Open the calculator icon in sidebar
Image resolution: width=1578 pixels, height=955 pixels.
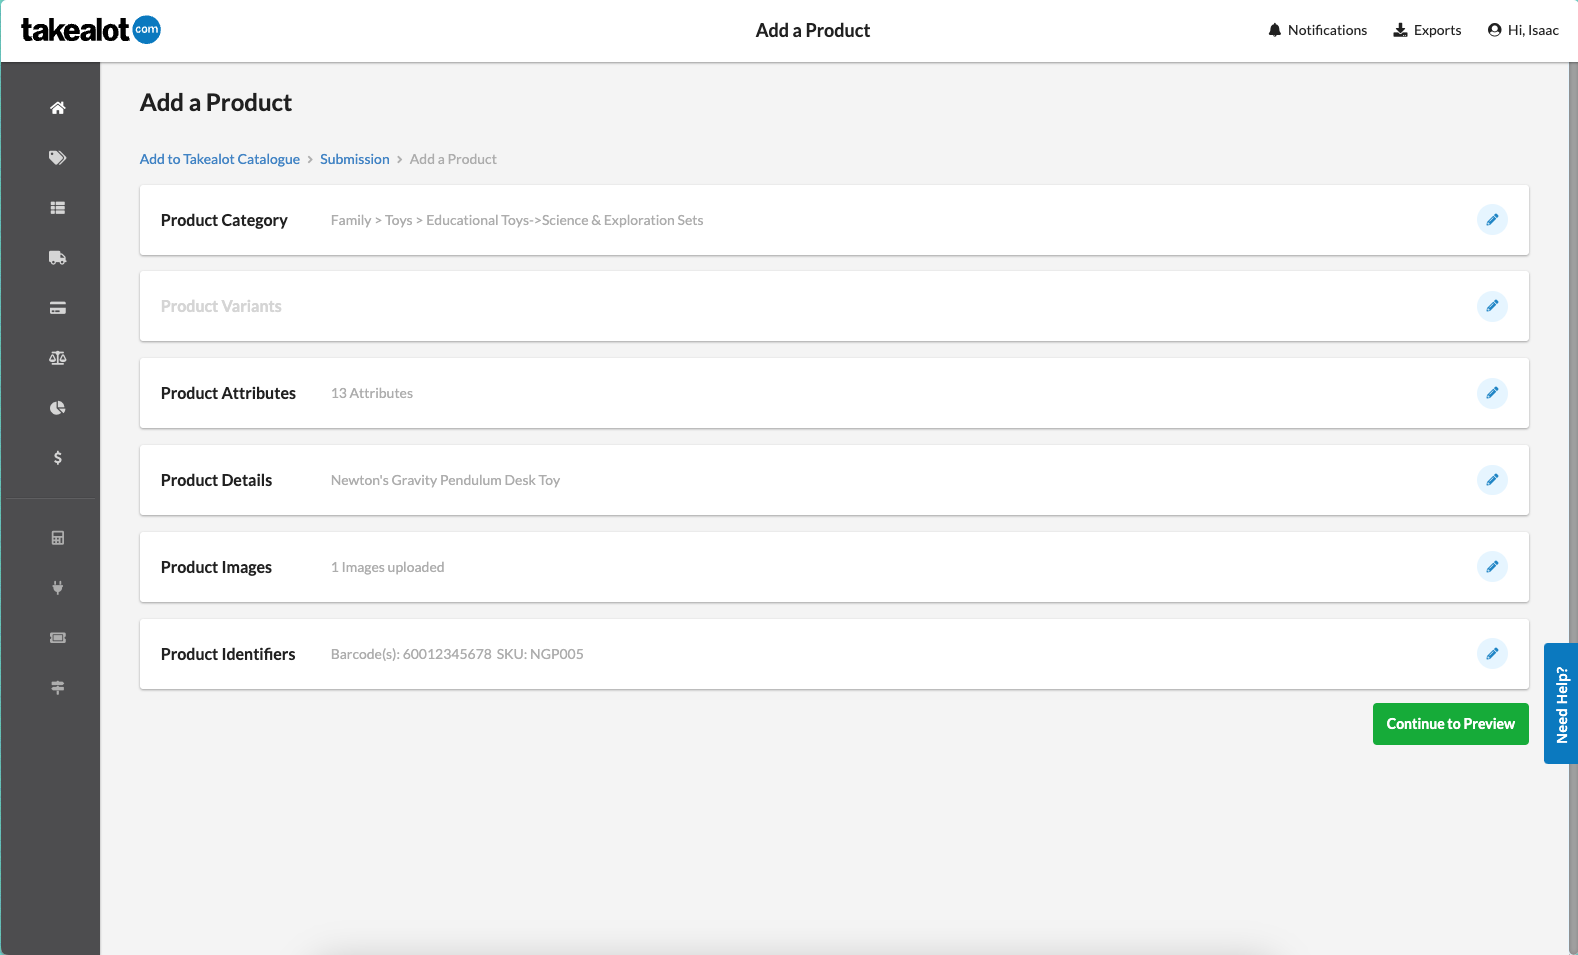click(58, 538)
